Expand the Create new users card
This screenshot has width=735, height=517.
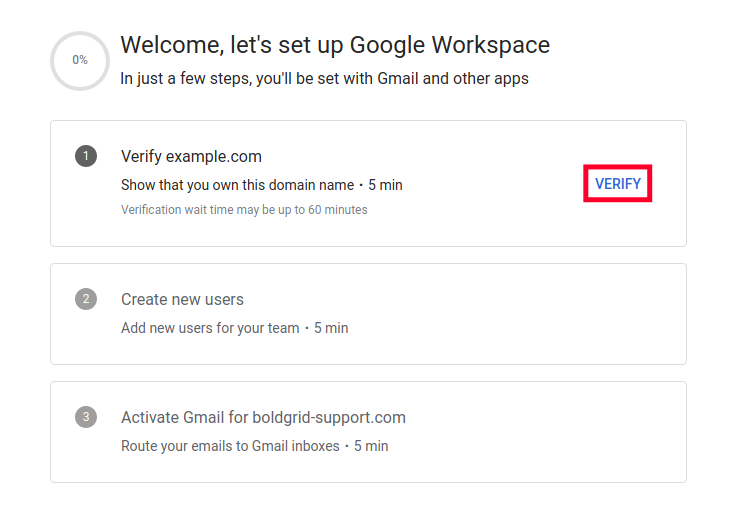[x=500, y=314]
